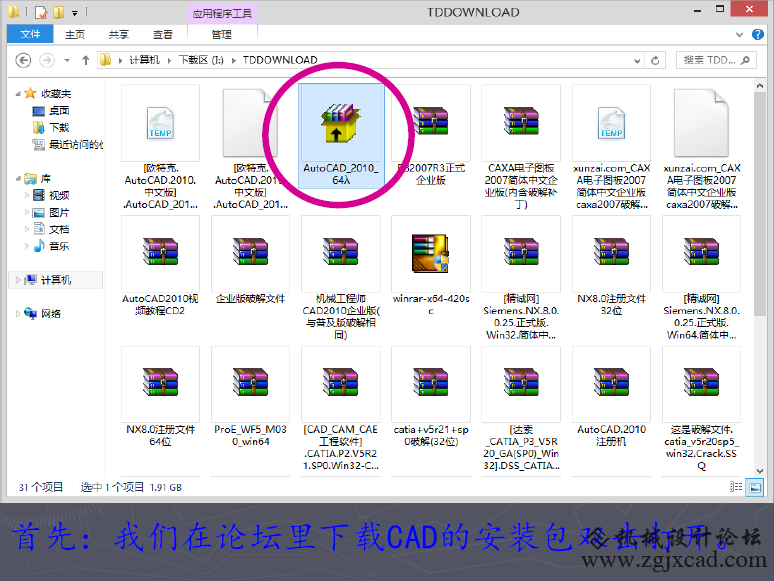Select the 应用程序工具 contextual tab
Viewport: 774px width, 581px height.
222,13
